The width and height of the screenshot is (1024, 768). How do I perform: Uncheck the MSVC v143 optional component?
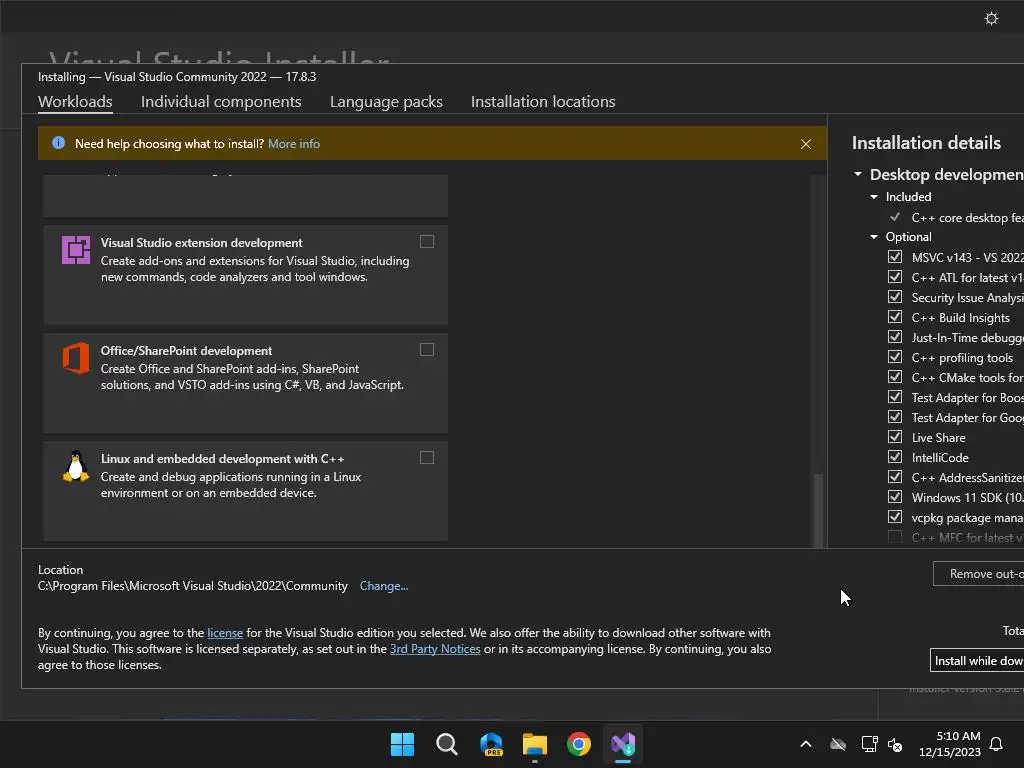895,257
